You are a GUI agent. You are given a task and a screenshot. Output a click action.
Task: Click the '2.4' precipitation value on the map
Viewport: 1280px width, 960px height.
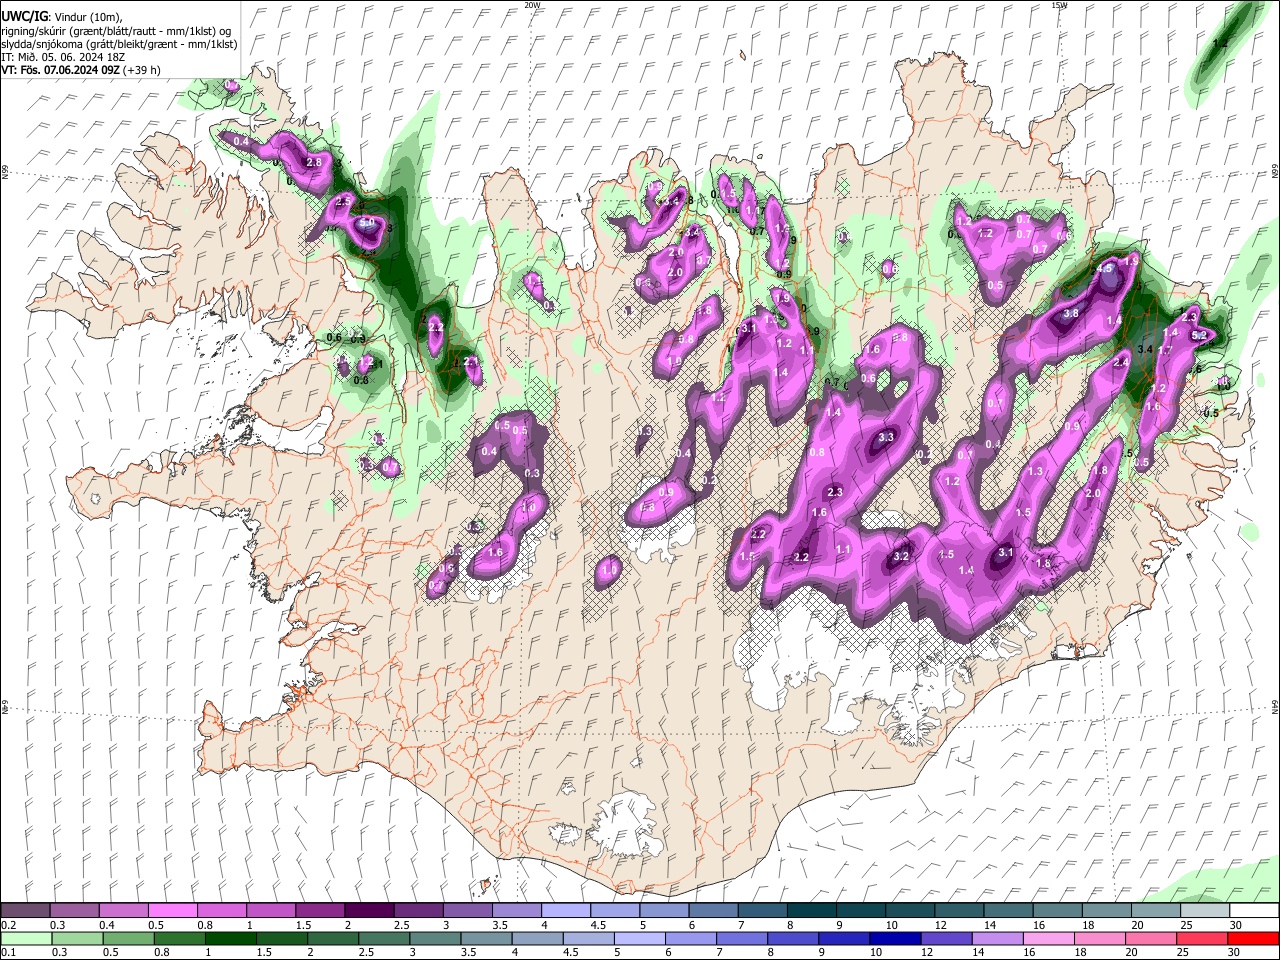1121,363
